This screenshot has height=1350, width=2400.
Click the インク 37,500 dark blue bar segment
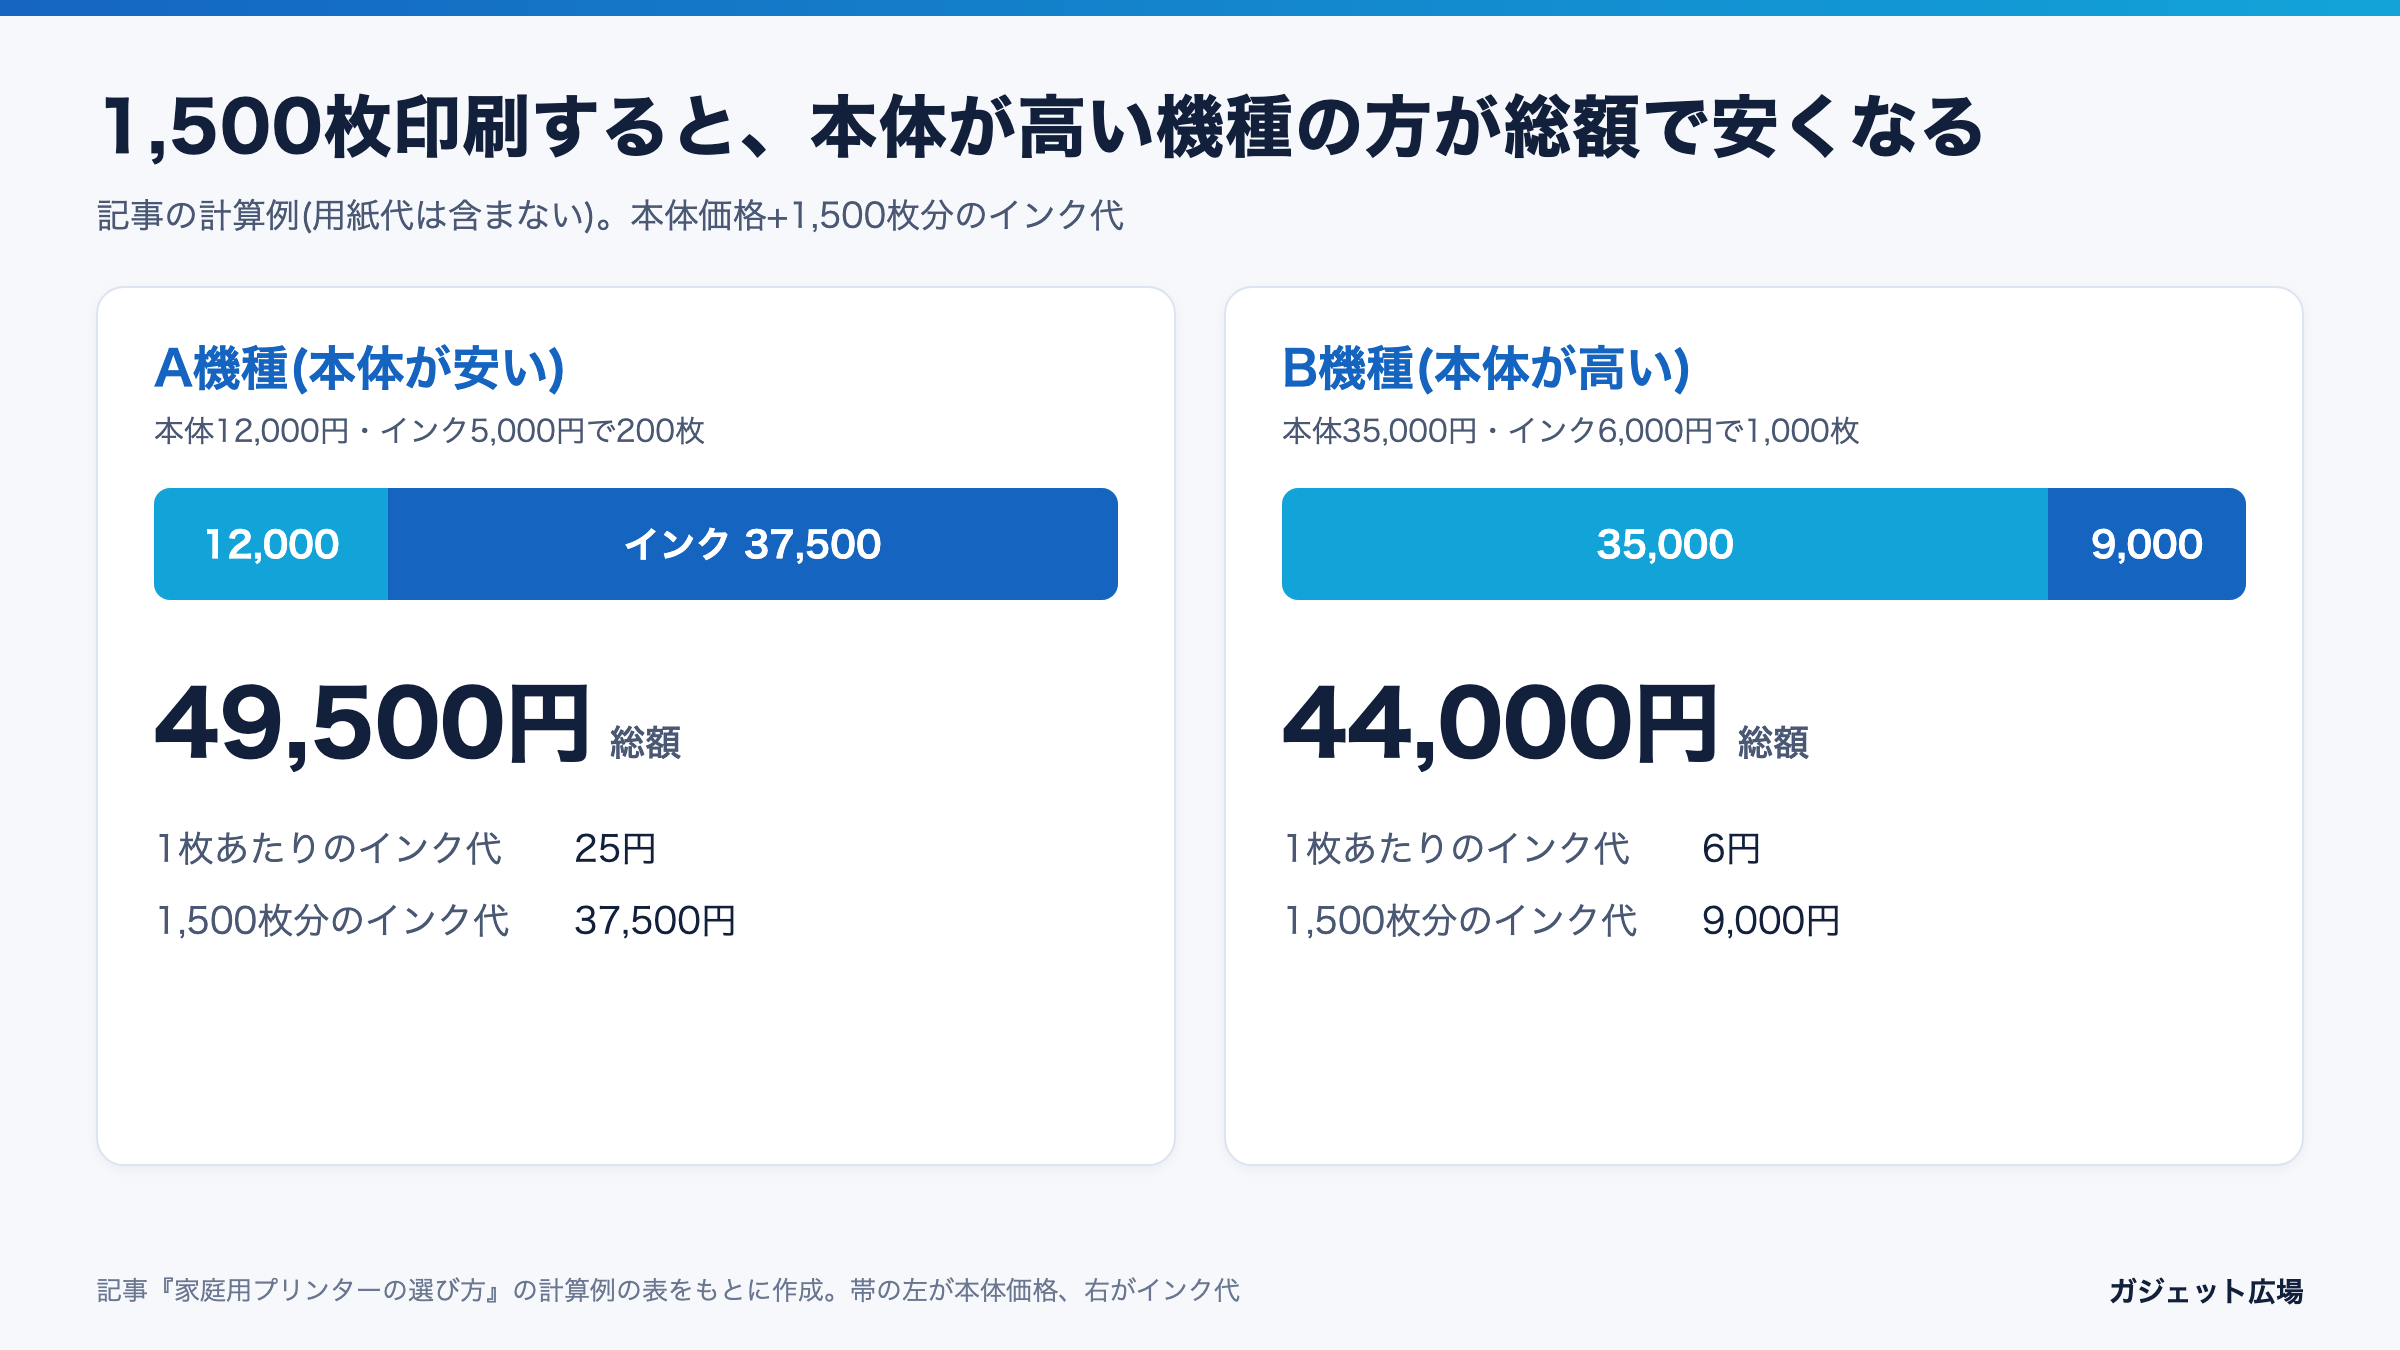pos(753,544)
